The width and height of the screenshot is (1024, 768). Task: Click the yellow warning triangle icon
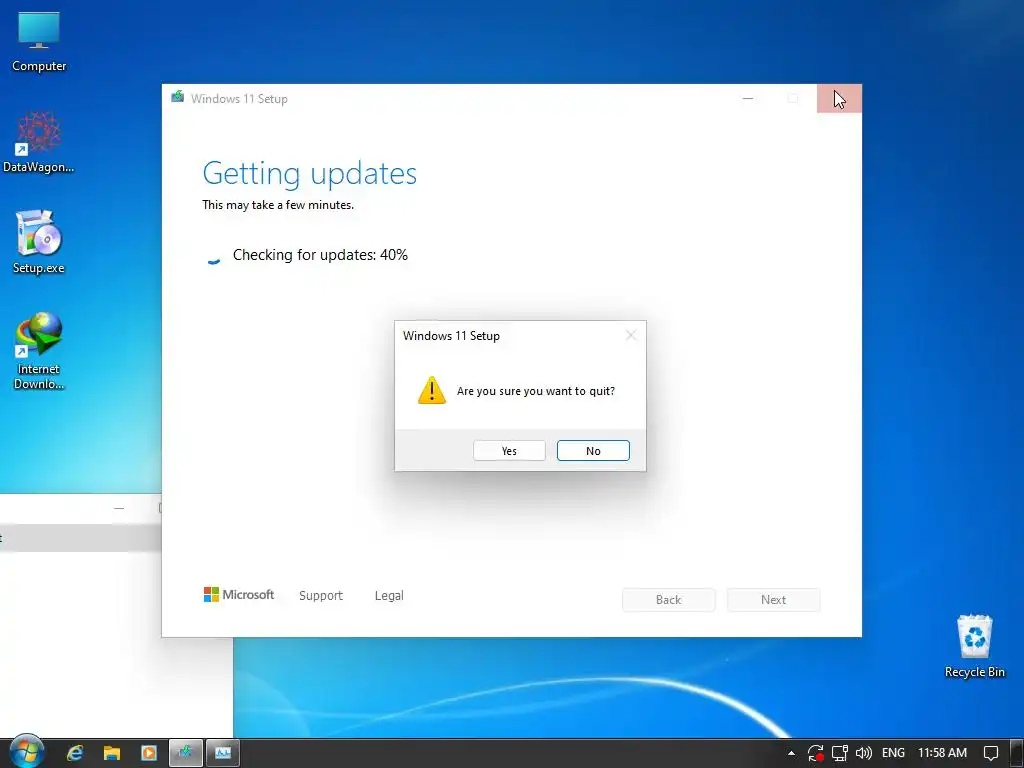tap(432, 391)
